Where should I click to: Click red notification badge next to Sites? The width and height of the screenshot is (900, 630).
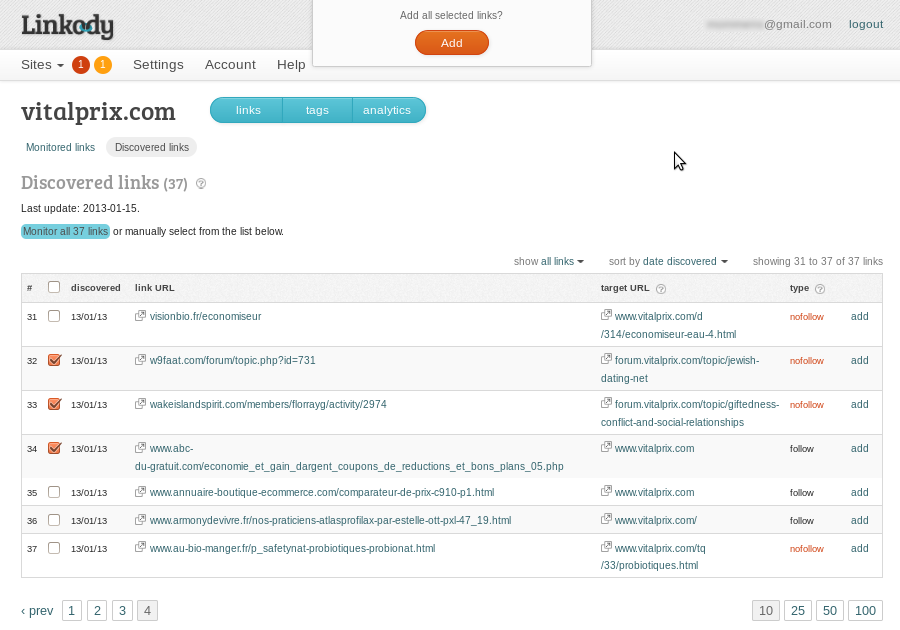[x=81, y=65]
